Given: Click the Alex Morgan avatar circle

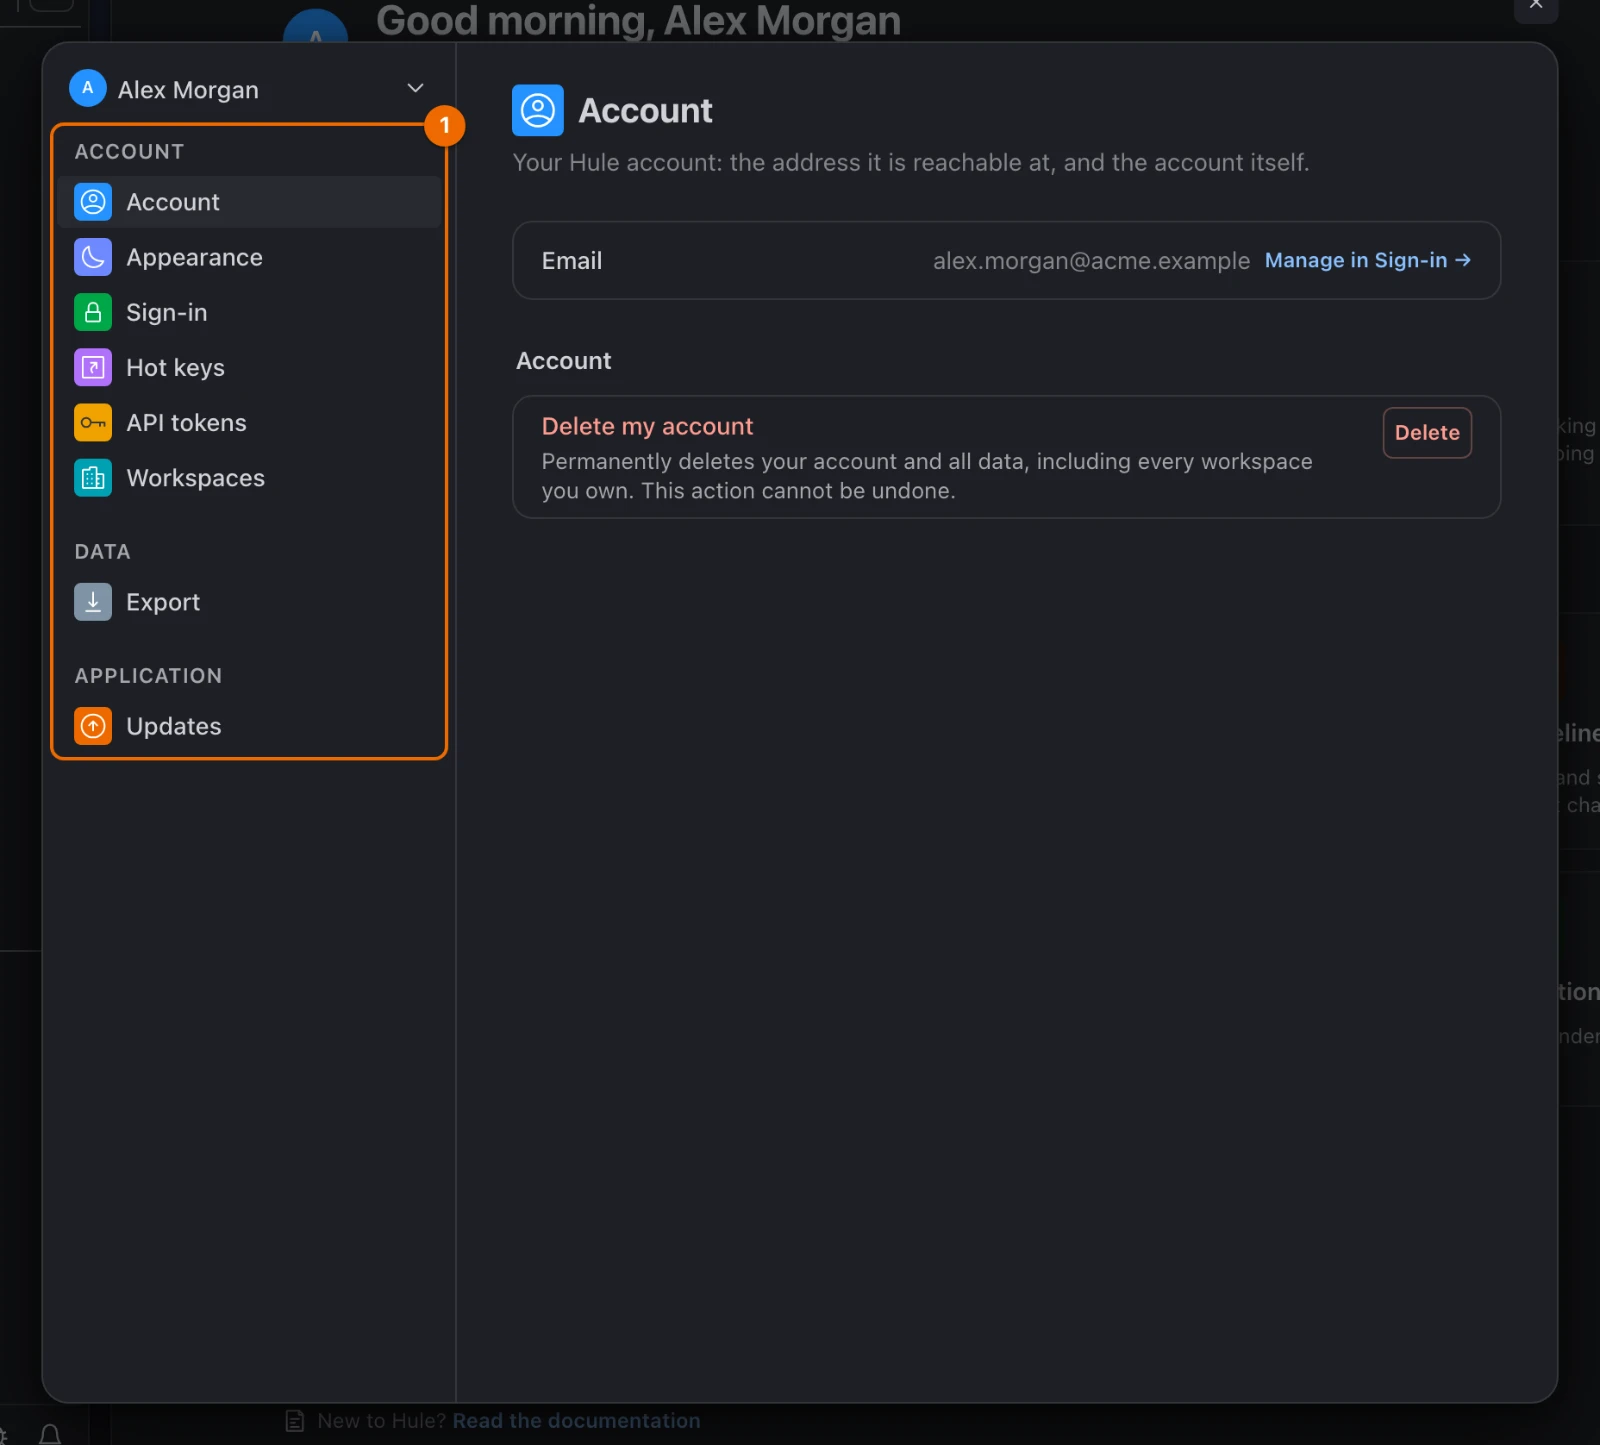Looking at the screenshot, I should point(88,88).
